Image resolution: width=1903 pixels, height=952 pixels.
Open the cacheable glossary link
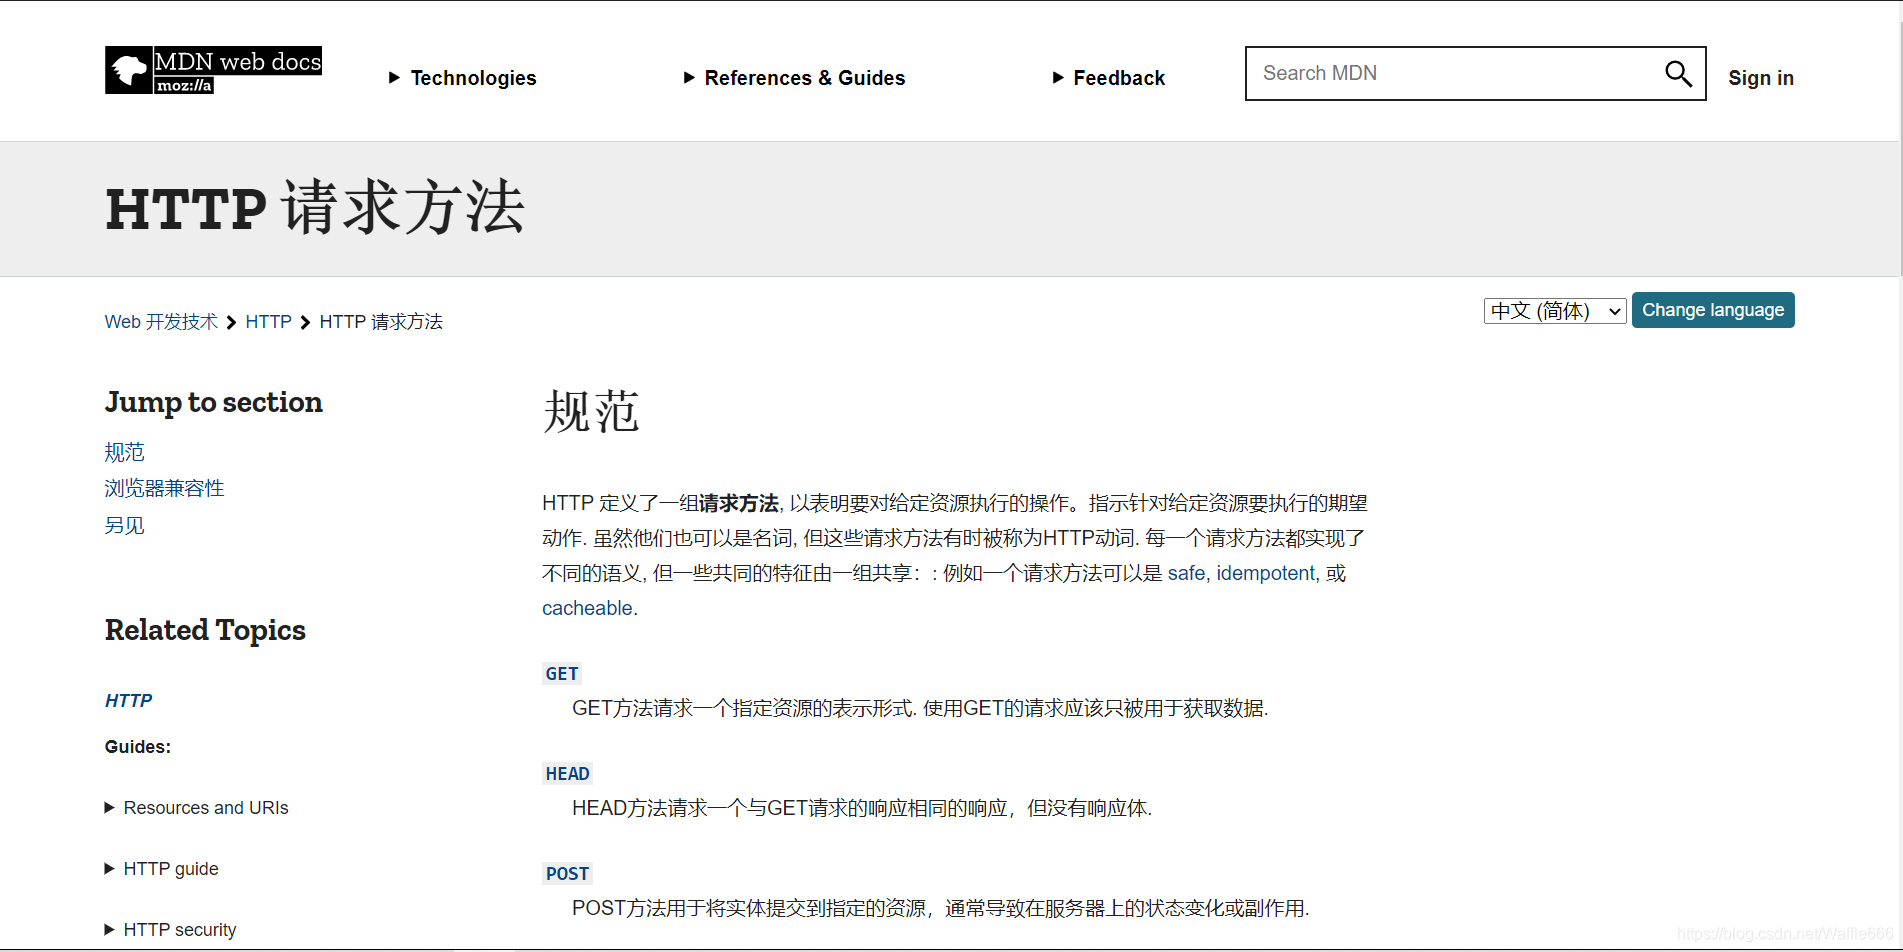click(587, 608)
